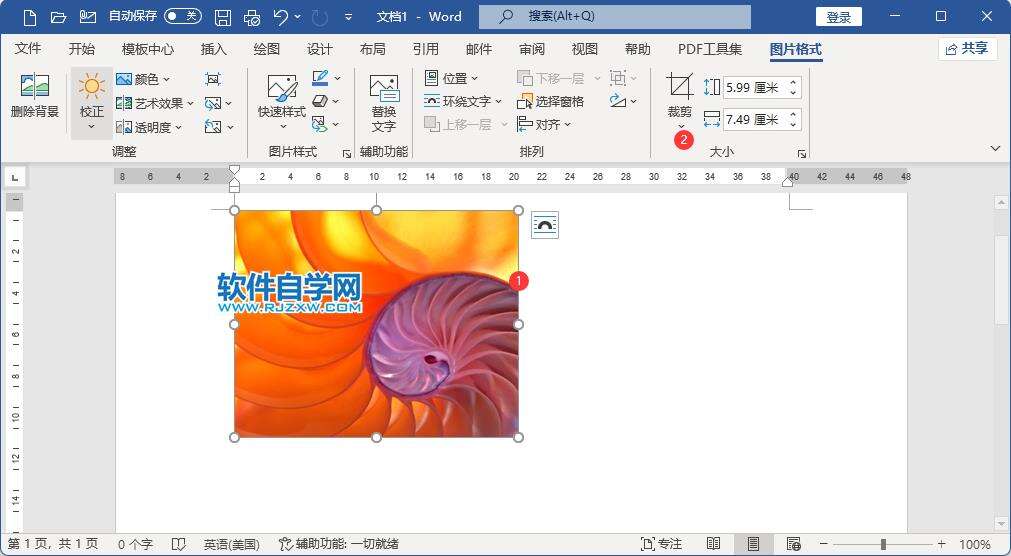The image size is (1011, 556).
Task: Click the 共享 share button
Action: coord(968,48)
